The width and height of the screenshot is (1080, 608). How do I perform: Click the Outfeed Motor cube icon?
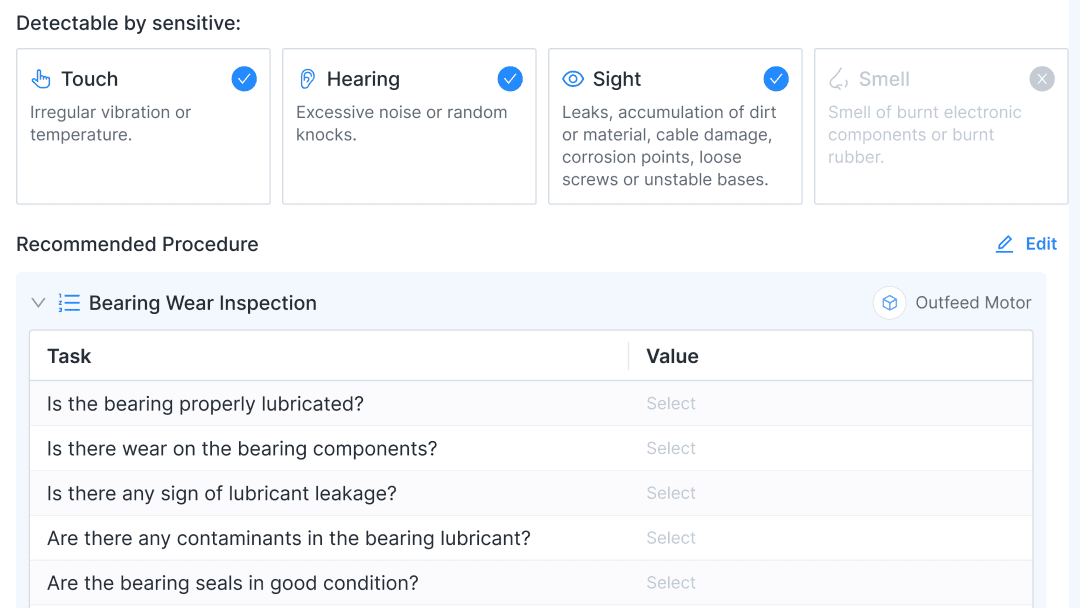pos(889,303)
